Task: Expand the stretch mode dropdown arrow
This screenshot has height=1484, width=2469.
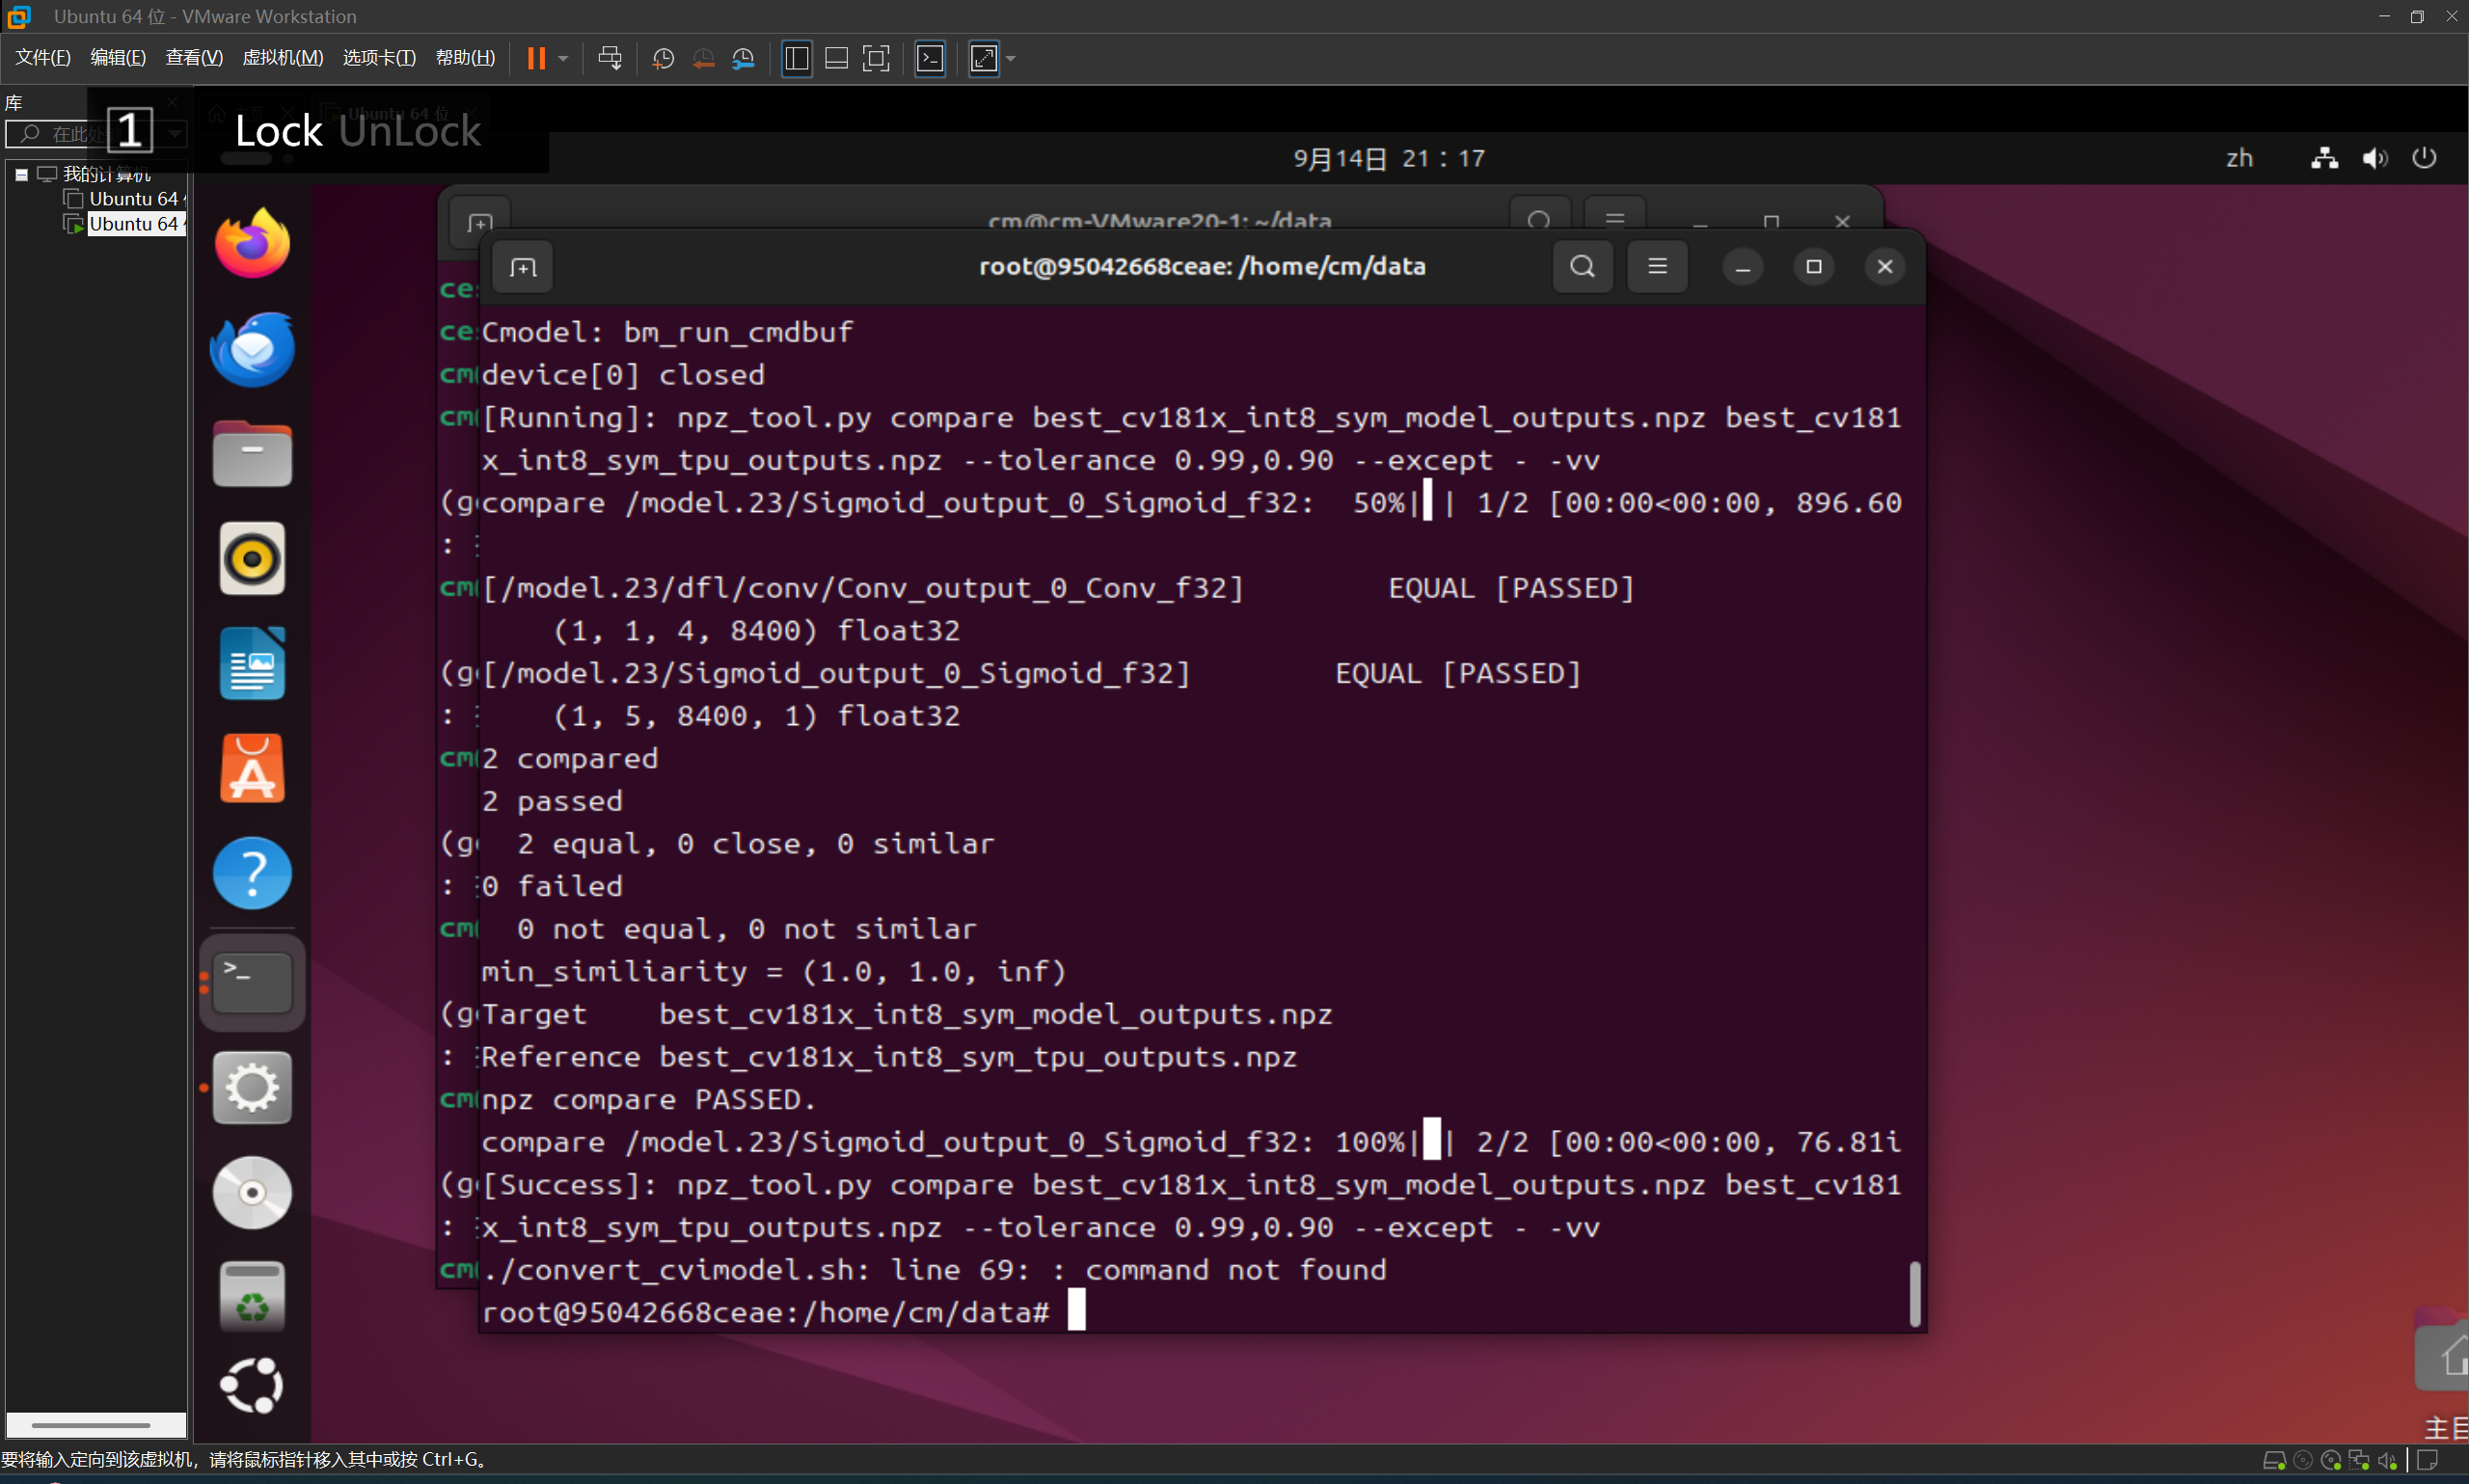Action: point(1011,58)
